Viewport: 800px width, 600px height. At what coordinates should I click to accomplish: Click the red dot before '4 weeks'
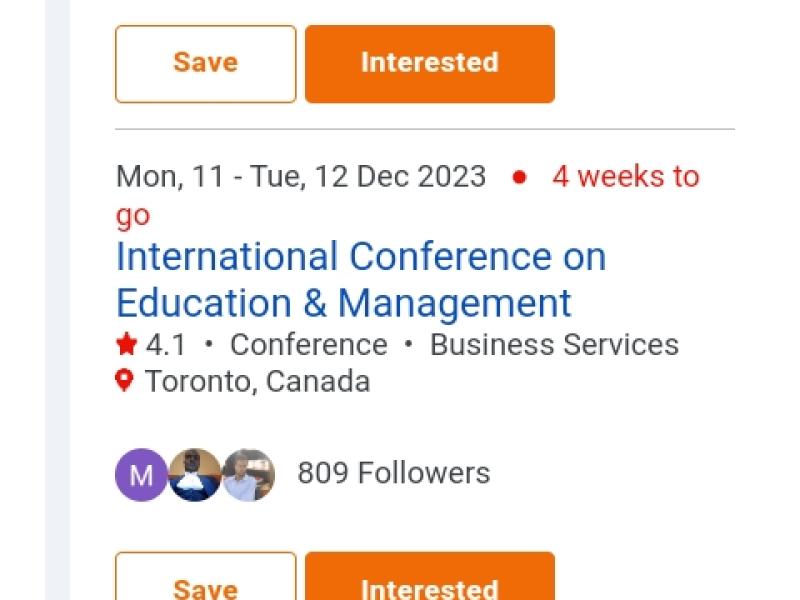point(519,178)
